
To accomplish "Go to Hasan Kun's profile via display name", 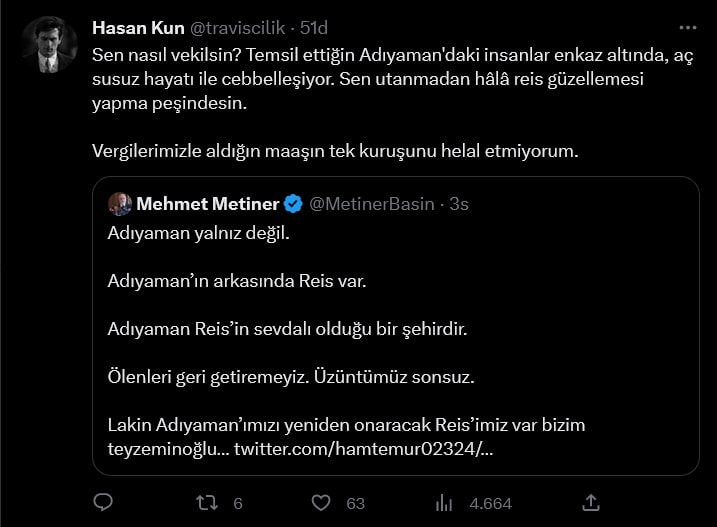I will 130,27.
